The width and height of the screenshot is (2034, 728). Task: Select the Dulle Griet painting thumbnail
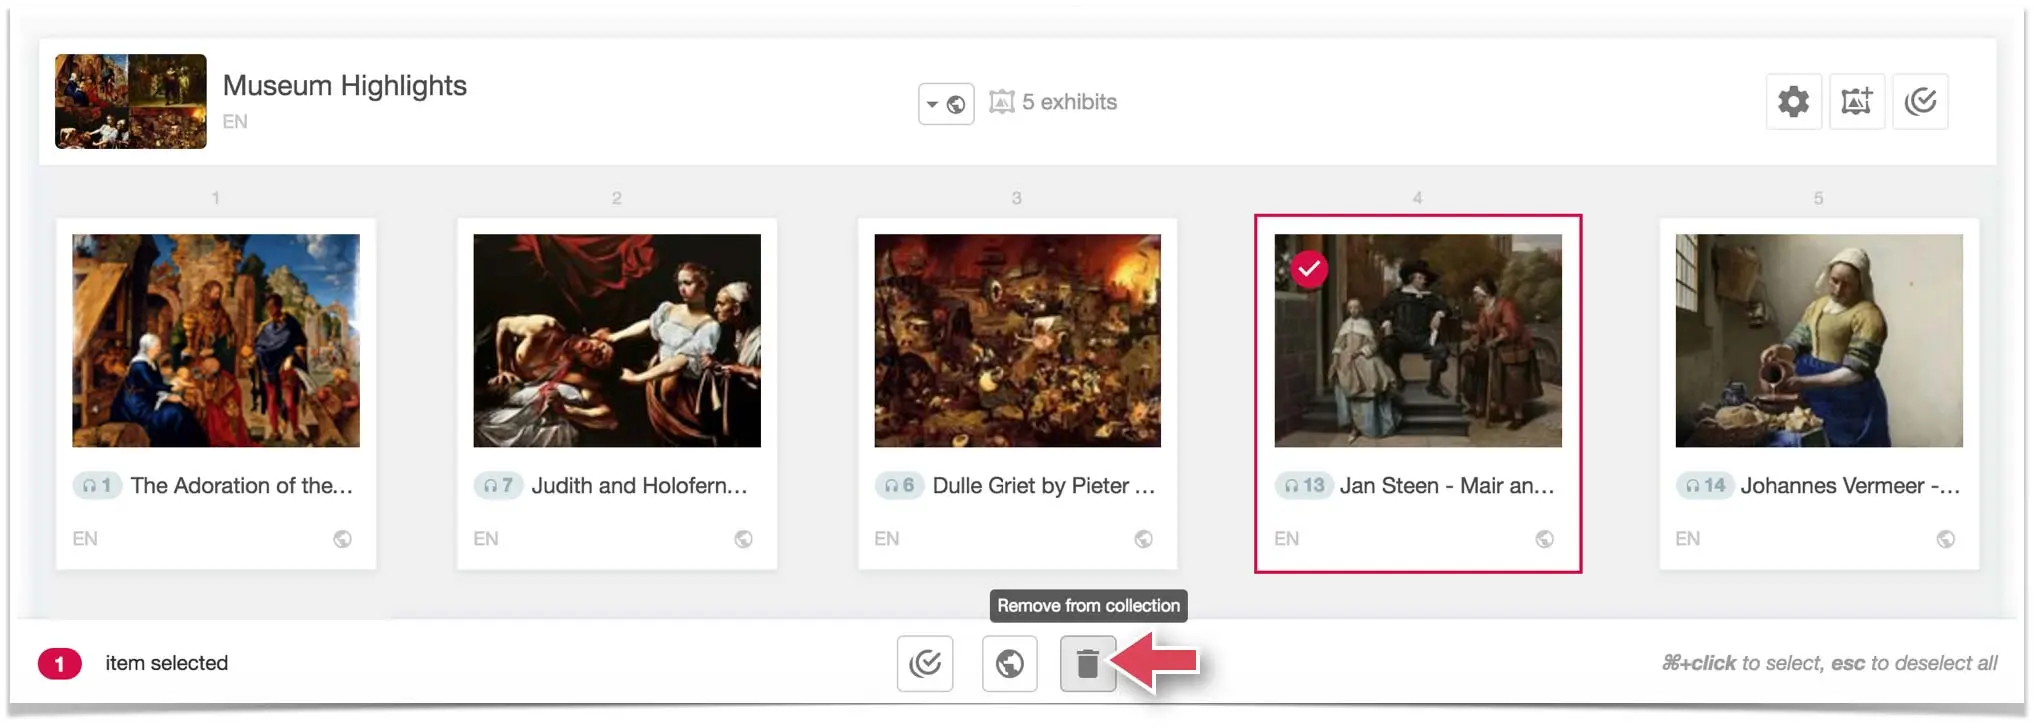(x=1017, y=340)
